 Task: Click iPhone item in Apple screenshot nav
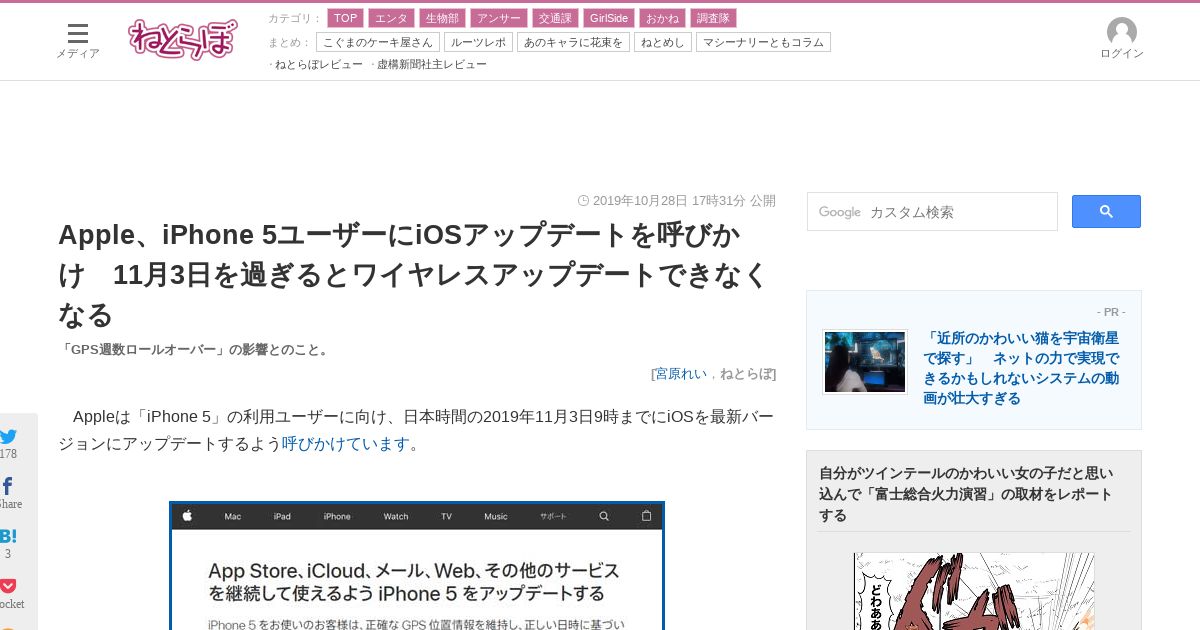click(x=337, y=517)
